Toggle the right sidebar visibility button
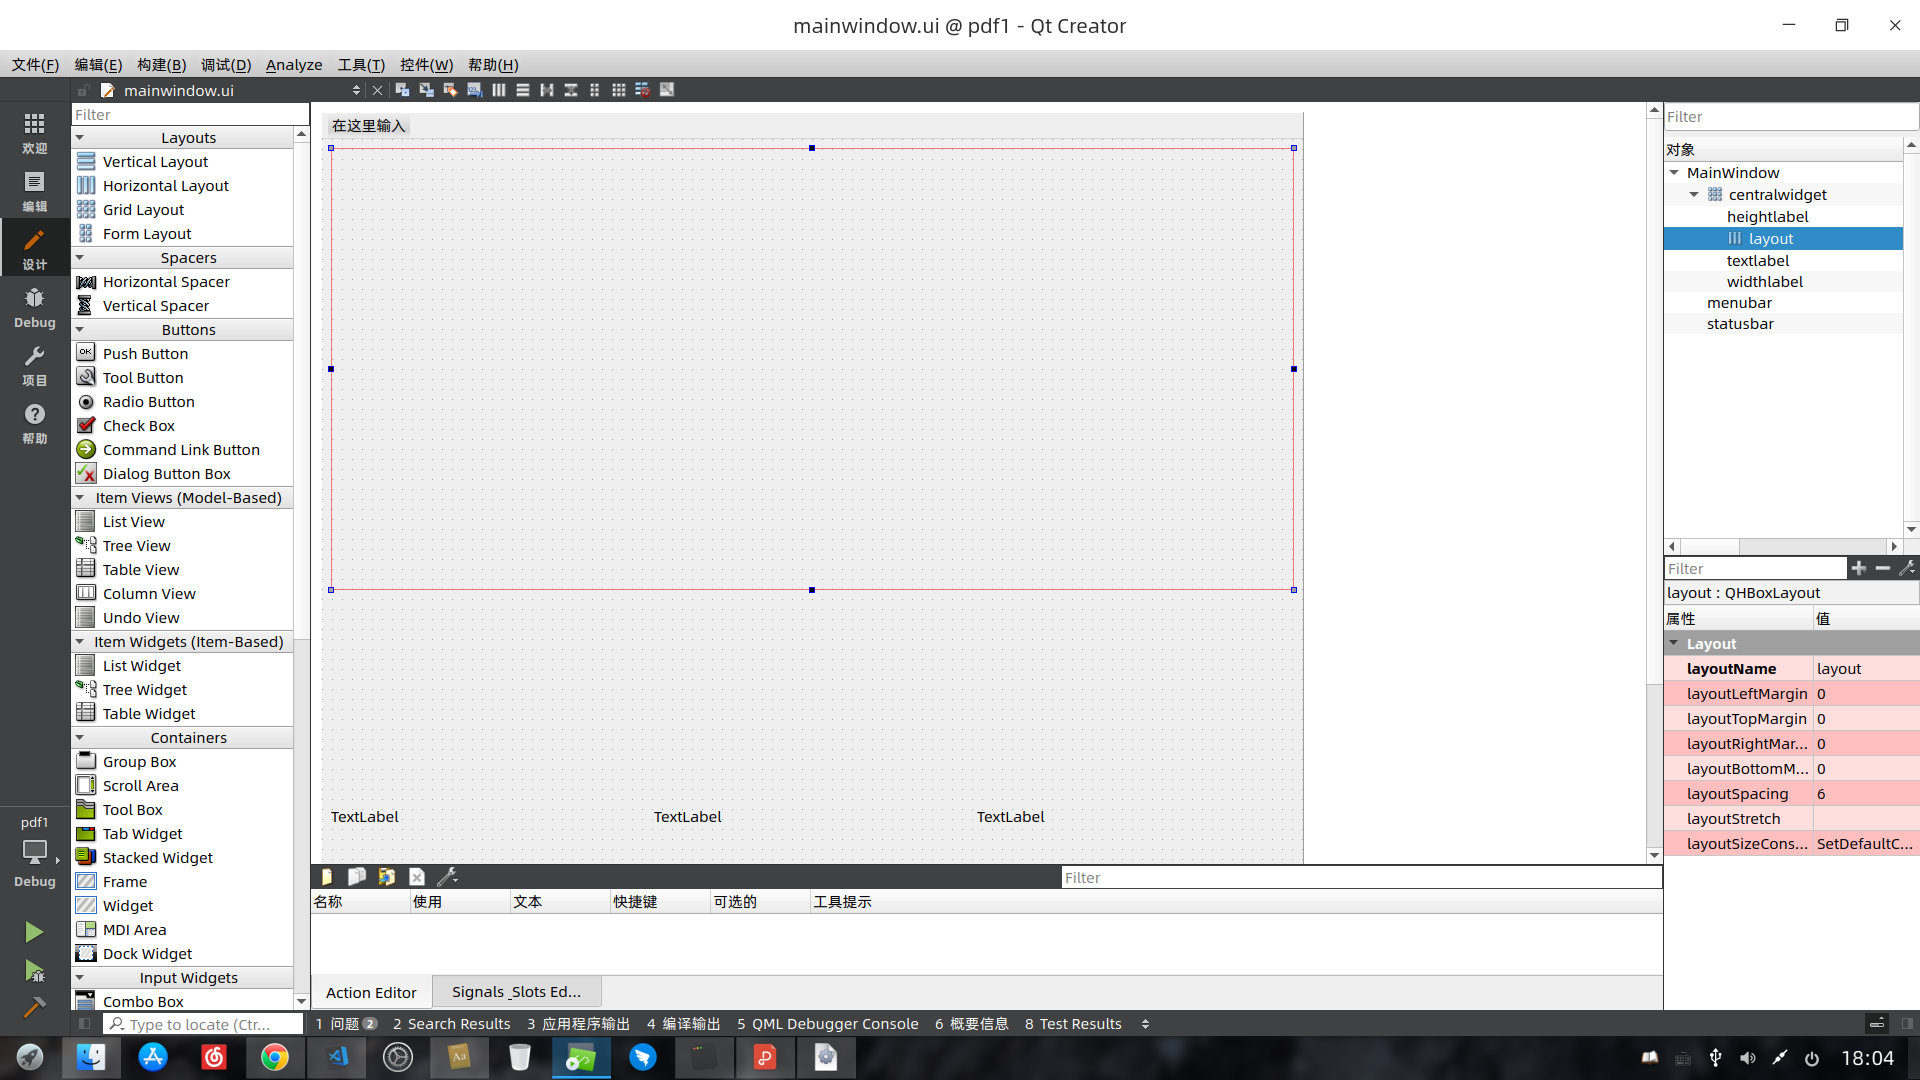1920x1080 pixels. tap(1907, 1024)
